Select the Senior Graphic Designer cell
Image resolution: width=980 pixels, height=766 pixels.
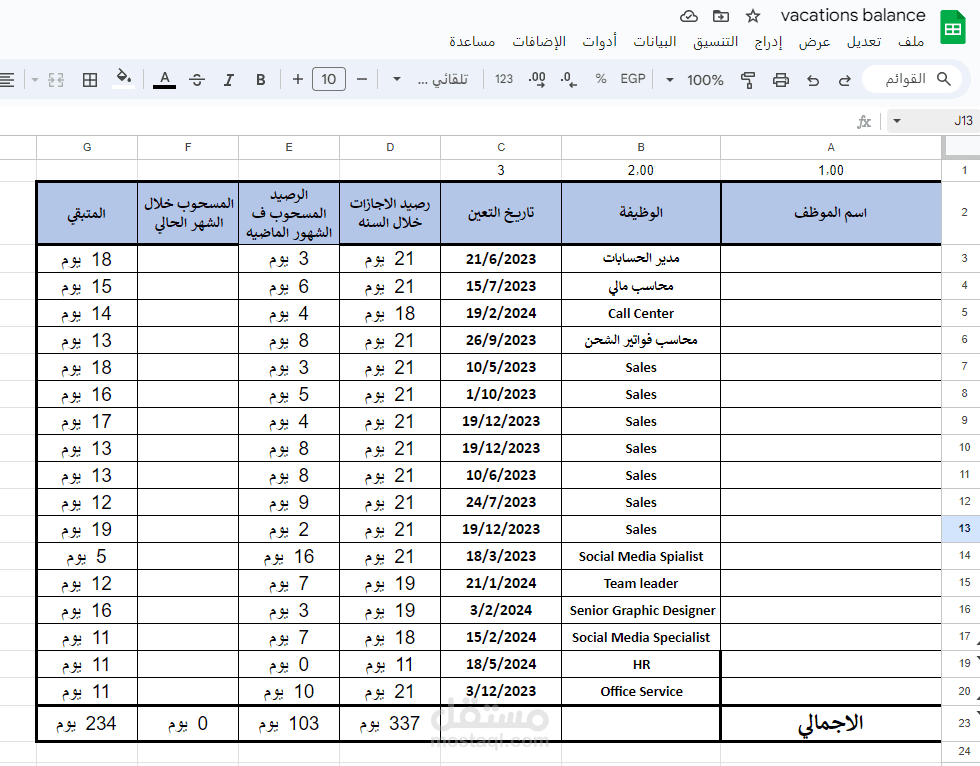click(641, 610)
